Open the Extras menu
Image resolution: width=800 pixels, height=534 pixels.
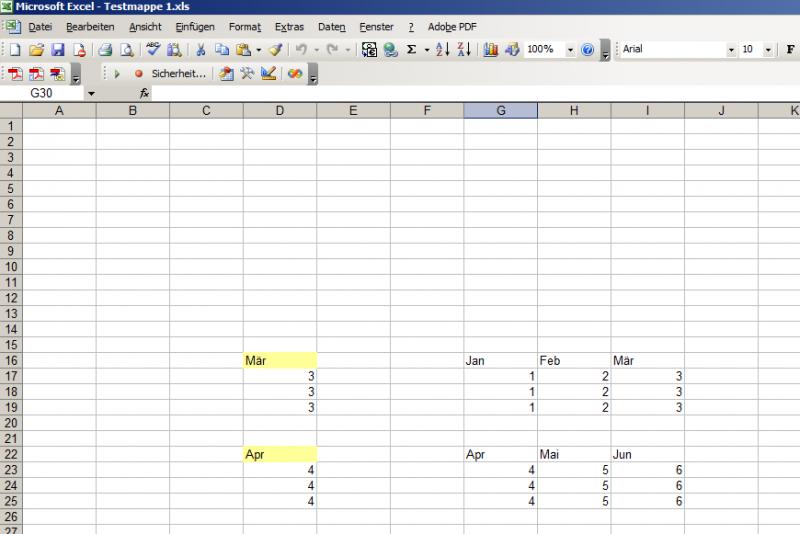click(289, 27)
